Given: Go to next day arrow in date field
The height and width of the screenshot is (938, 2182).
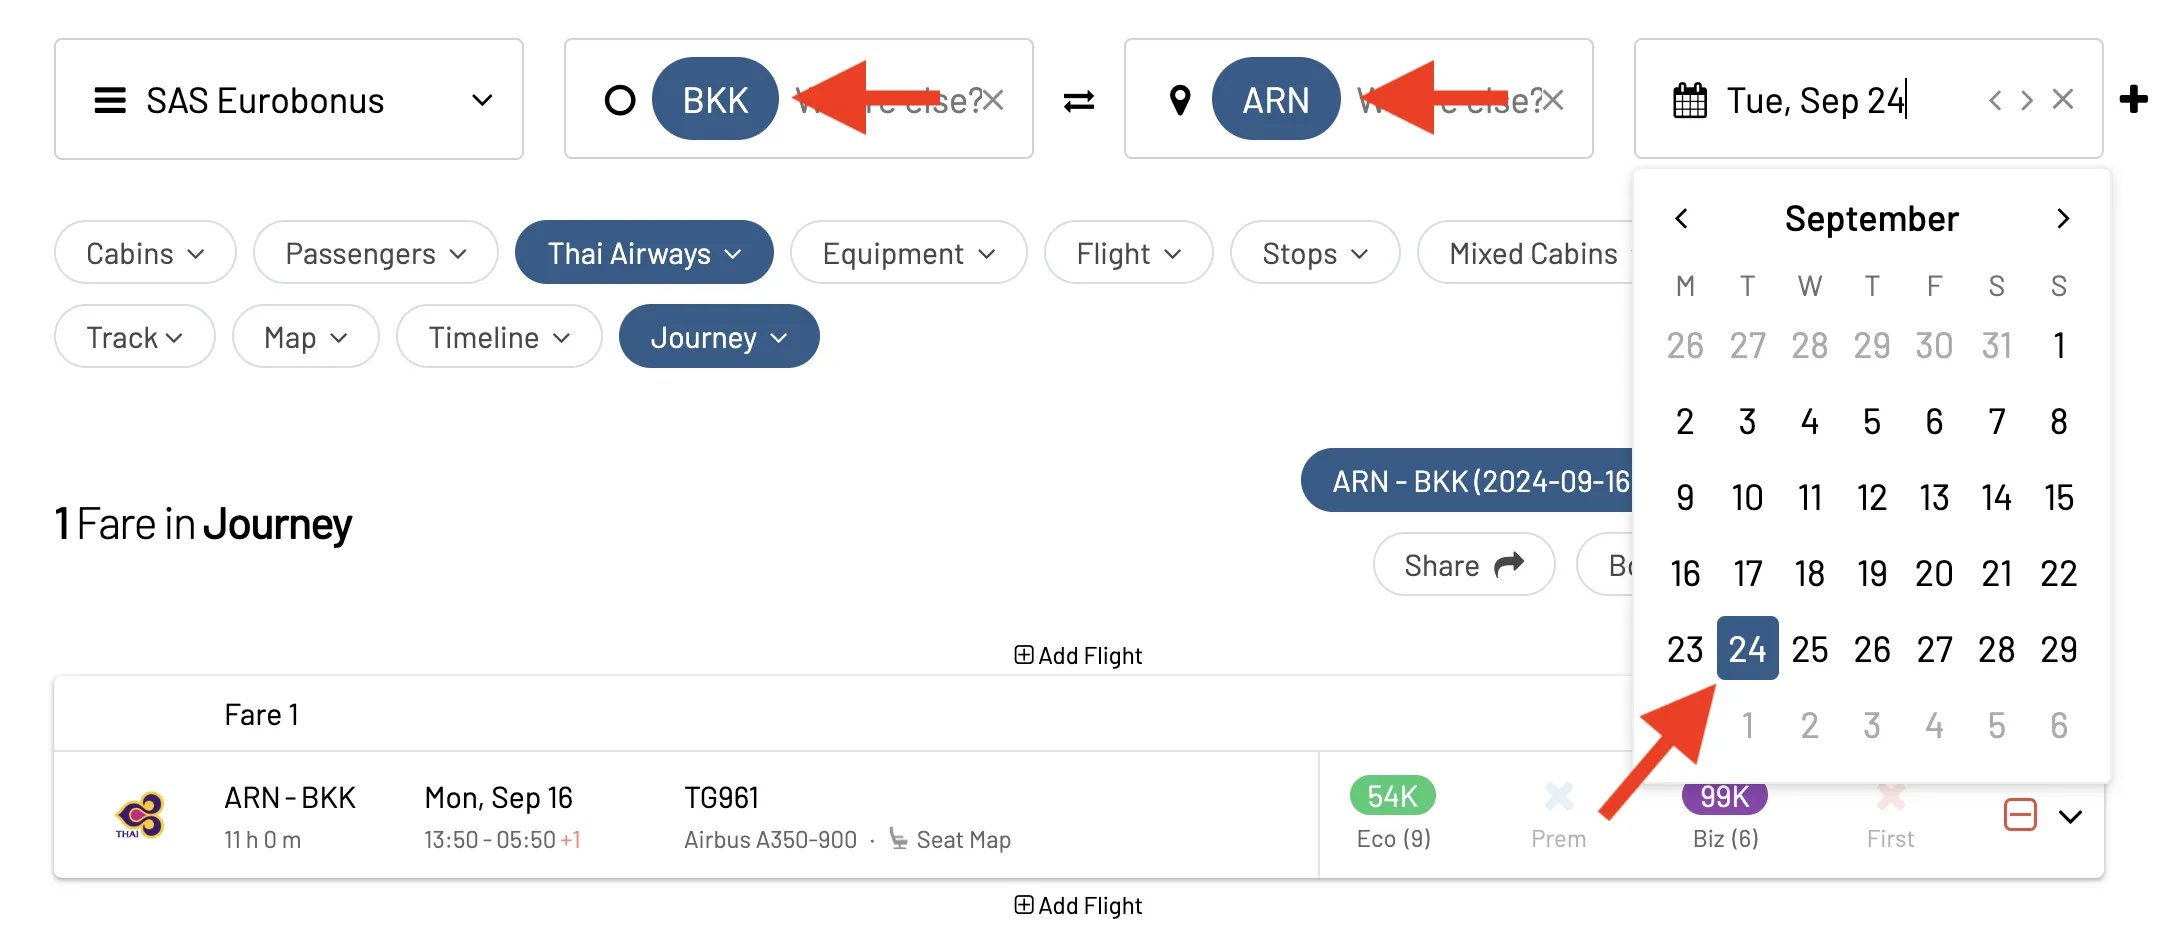Looking at the screenshot, I should (x=2027, y=100).
